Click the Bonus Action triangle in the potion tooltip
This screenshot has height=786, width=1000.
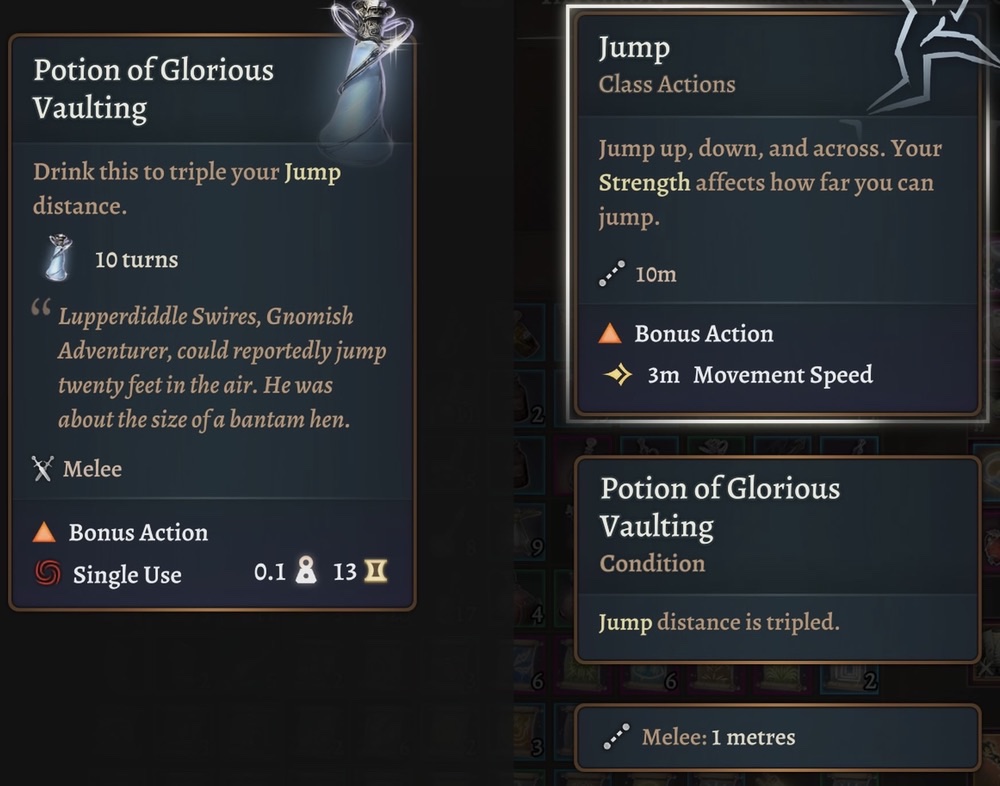pos(44,532)
